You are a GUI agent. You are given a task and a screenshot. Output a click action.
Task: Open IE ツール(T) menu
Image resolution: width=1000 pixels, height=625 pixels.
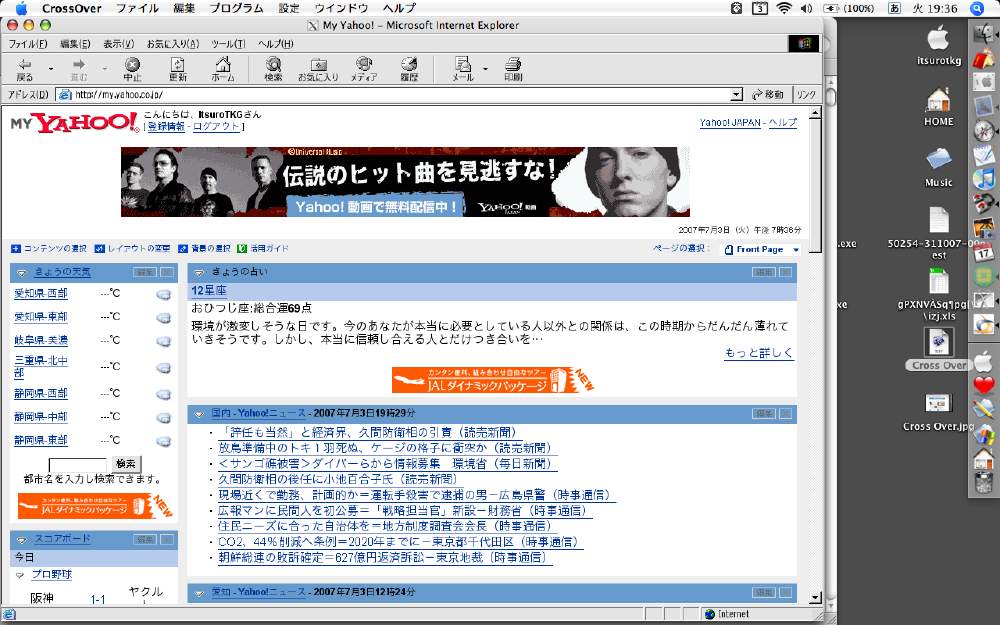tap(228, 44)
